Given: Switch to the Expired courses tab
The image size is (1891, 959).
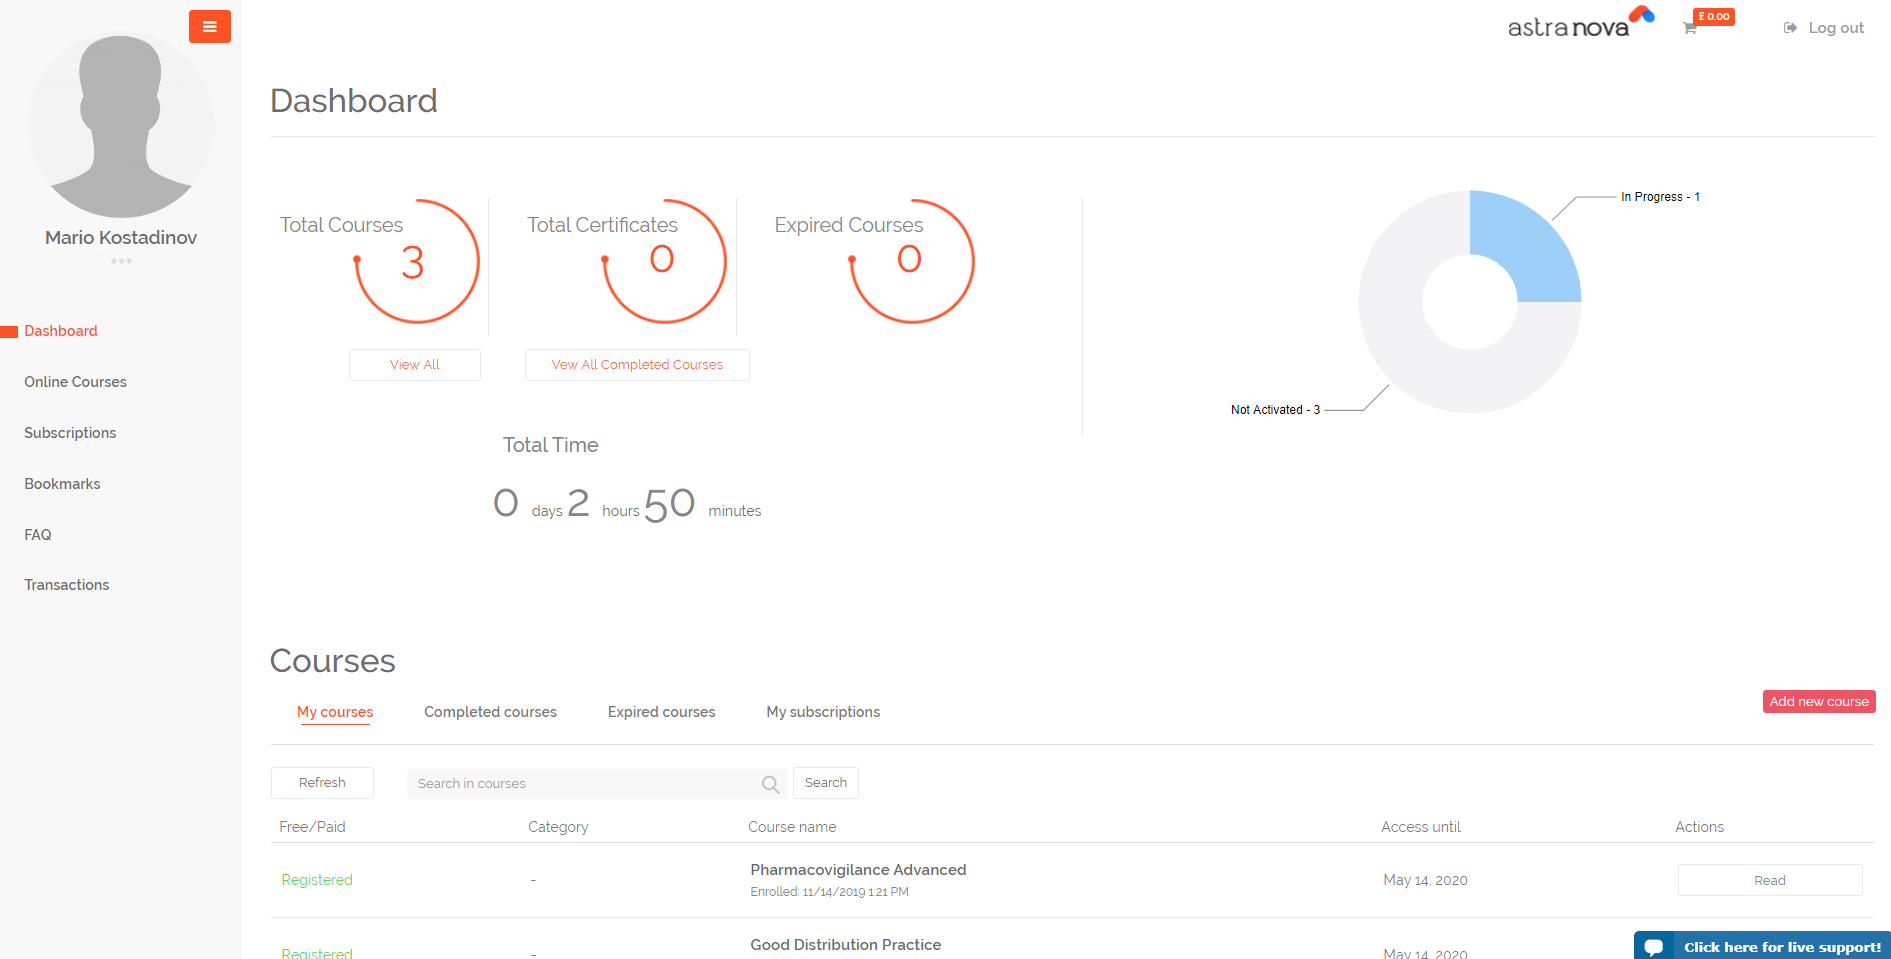Looking at the screenshot, I should tap(662, 712).
